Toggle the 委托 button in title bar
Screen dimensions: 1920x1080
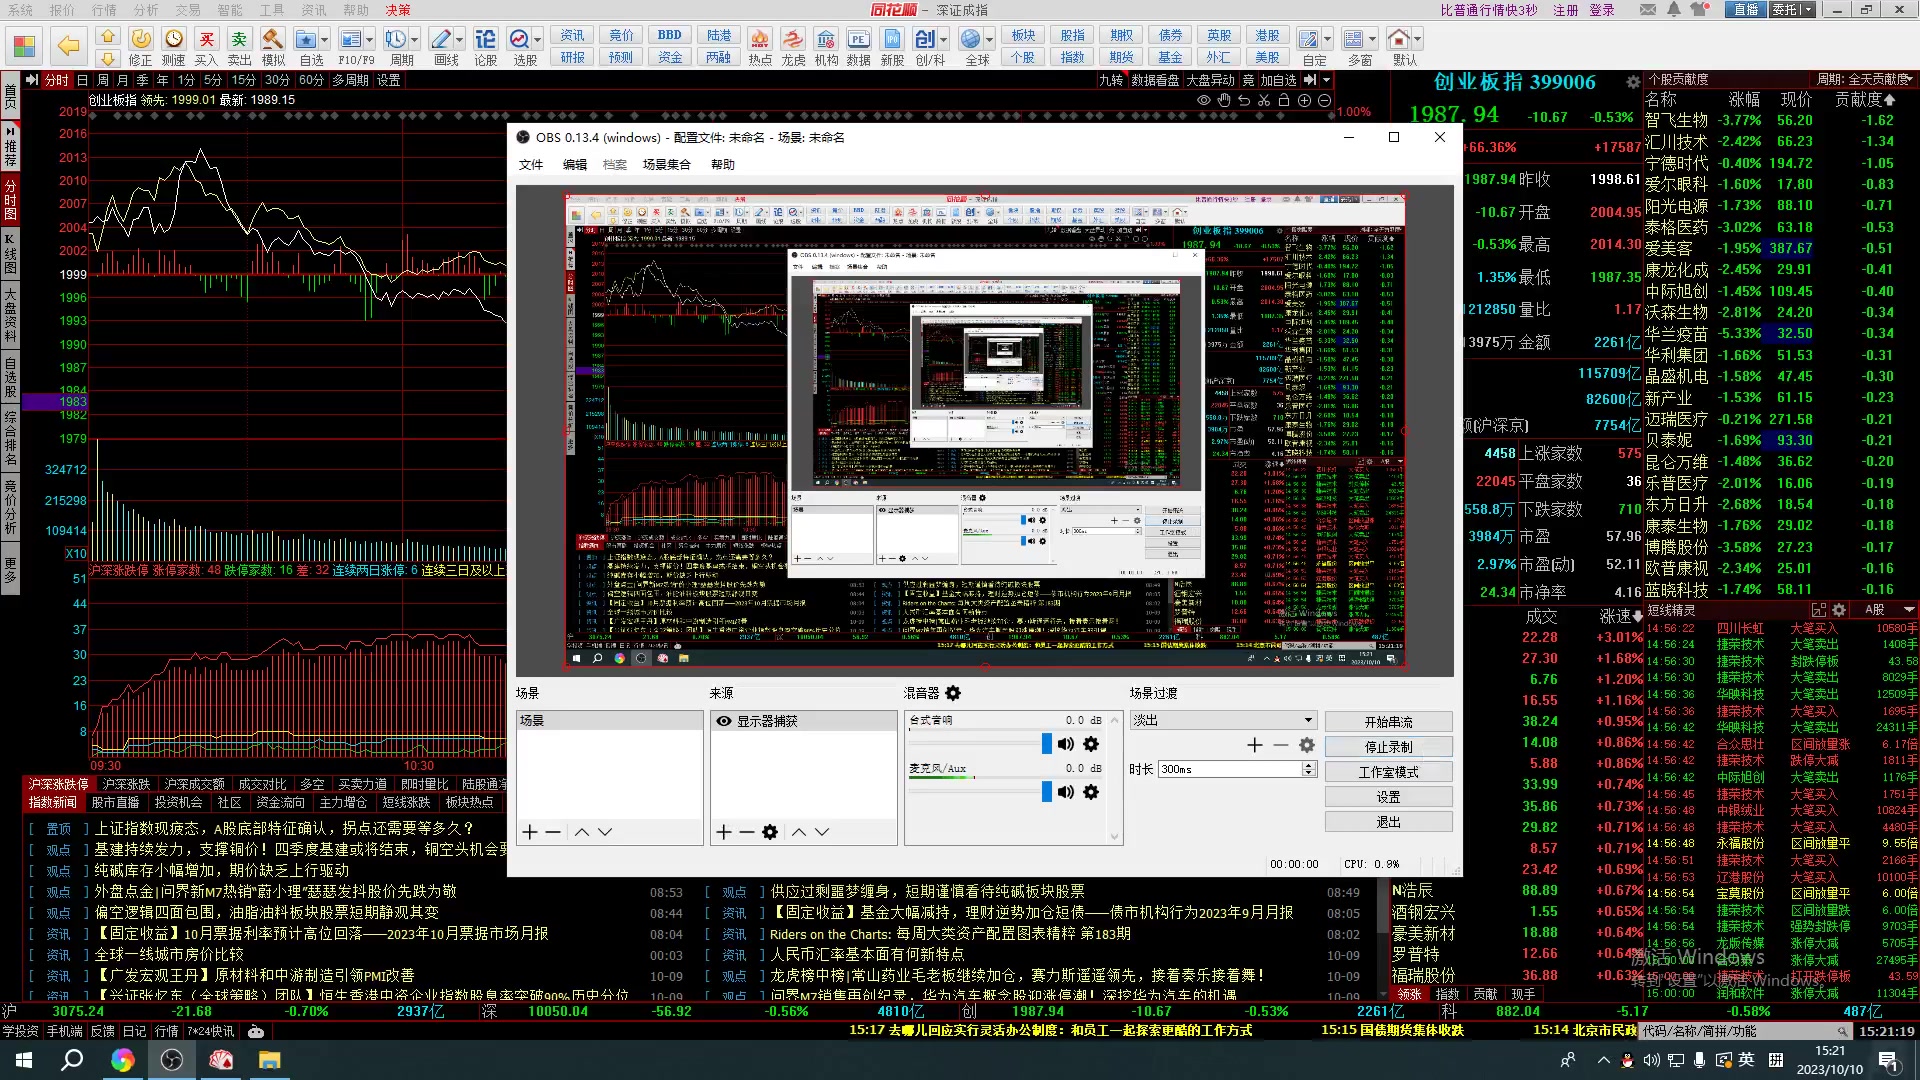pos(1792,10)
